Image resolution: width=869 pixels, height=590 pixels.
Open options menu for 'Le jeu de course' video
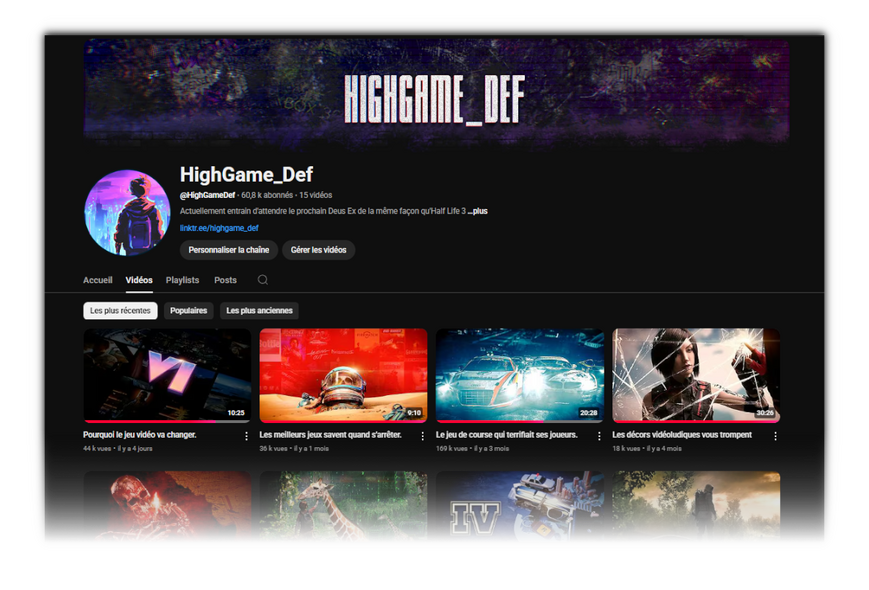tap(599, 436)
